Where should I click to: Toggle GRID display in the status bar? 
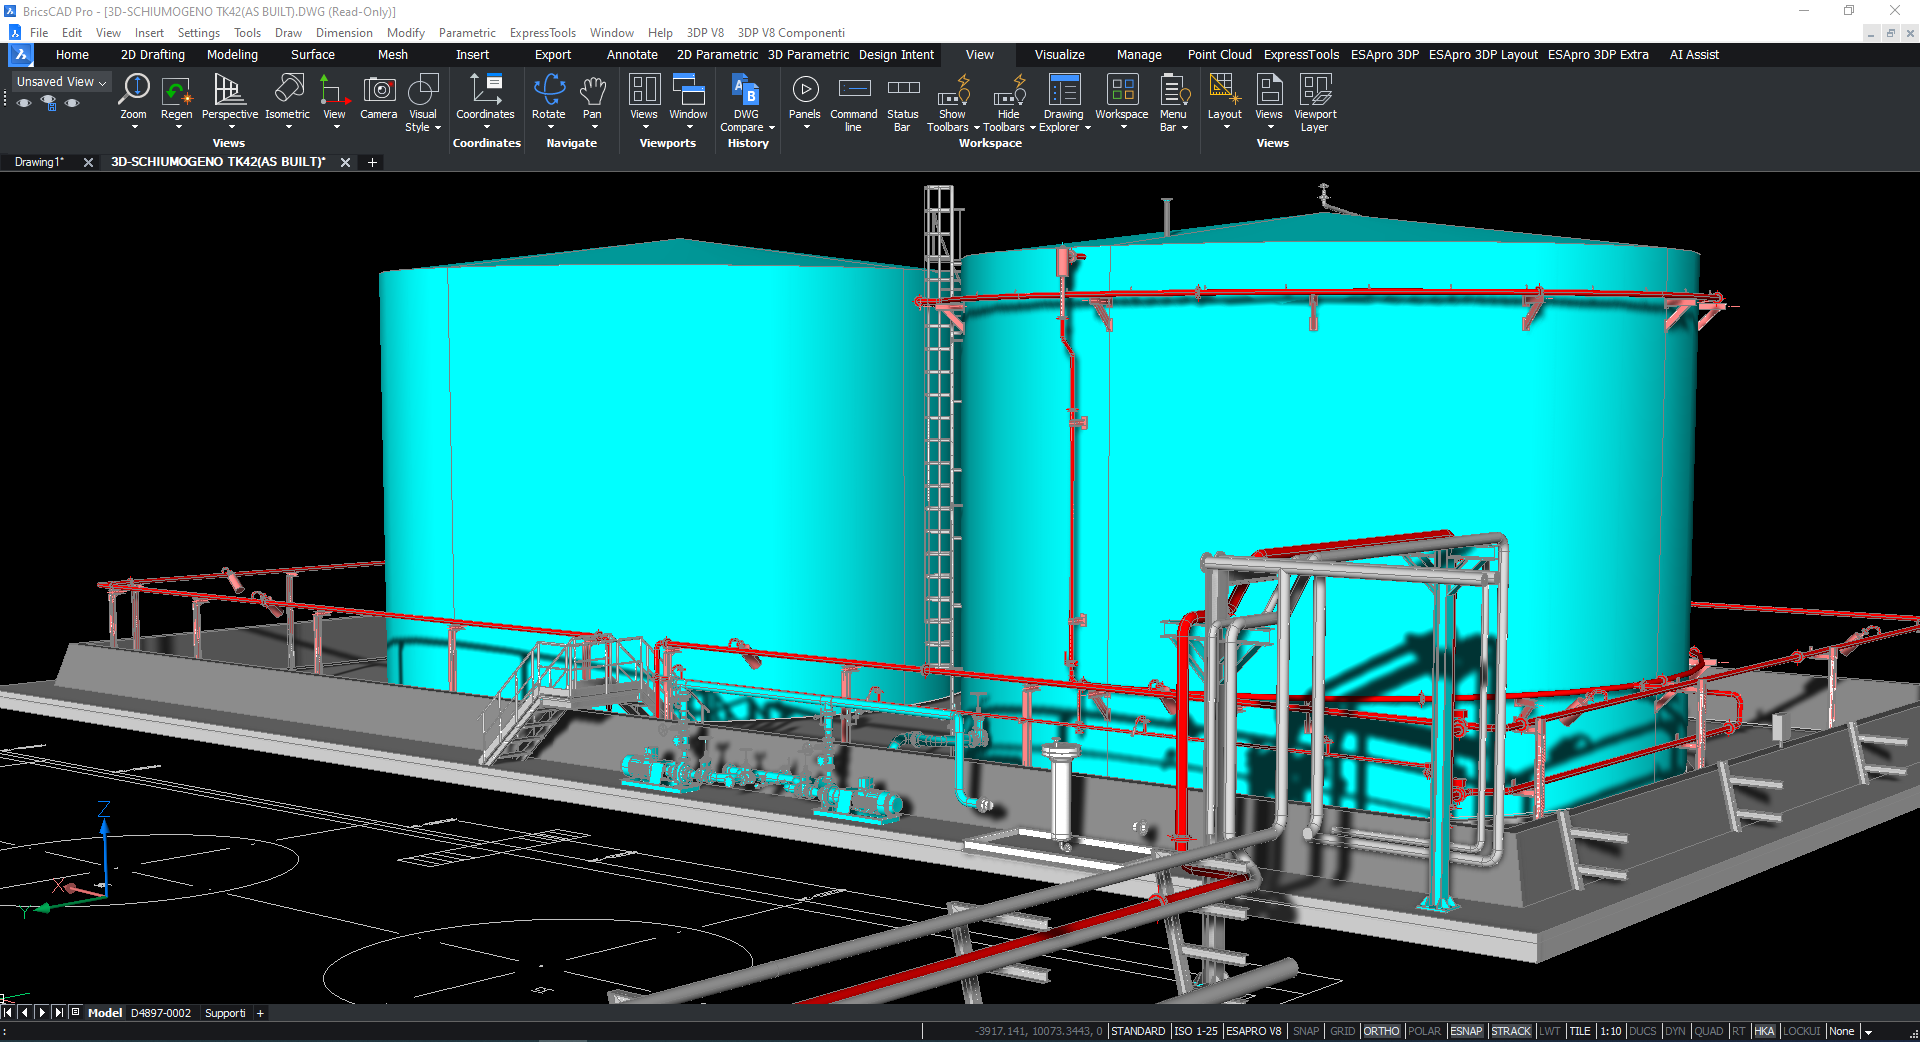pos(1341,1031)
